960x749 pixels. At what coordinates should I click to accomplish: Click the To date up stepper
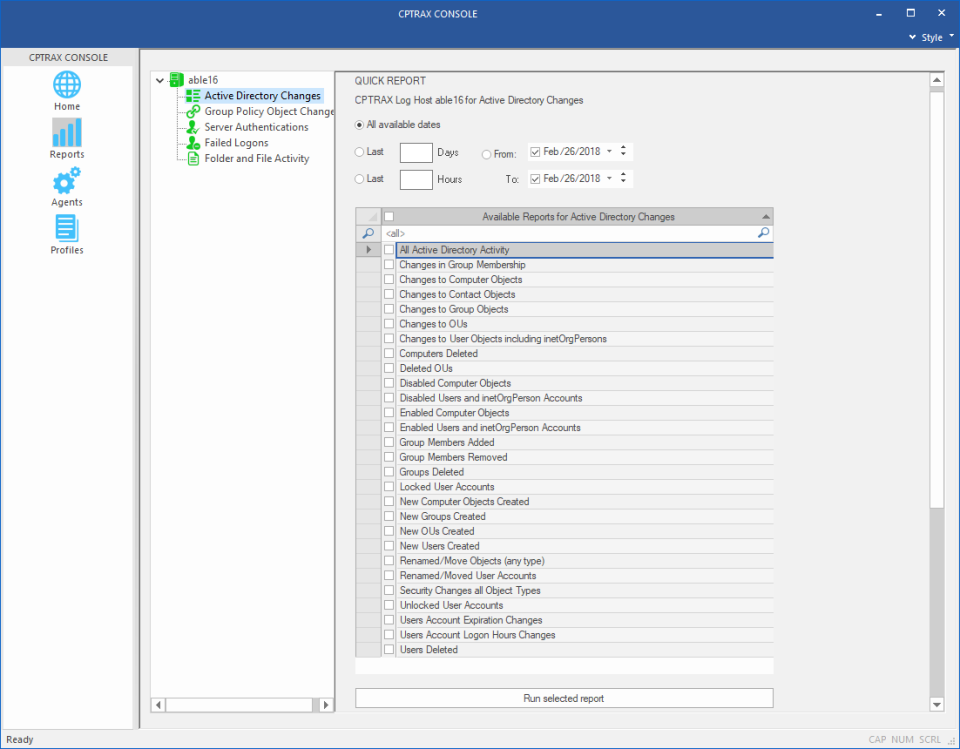coord(623,174)
